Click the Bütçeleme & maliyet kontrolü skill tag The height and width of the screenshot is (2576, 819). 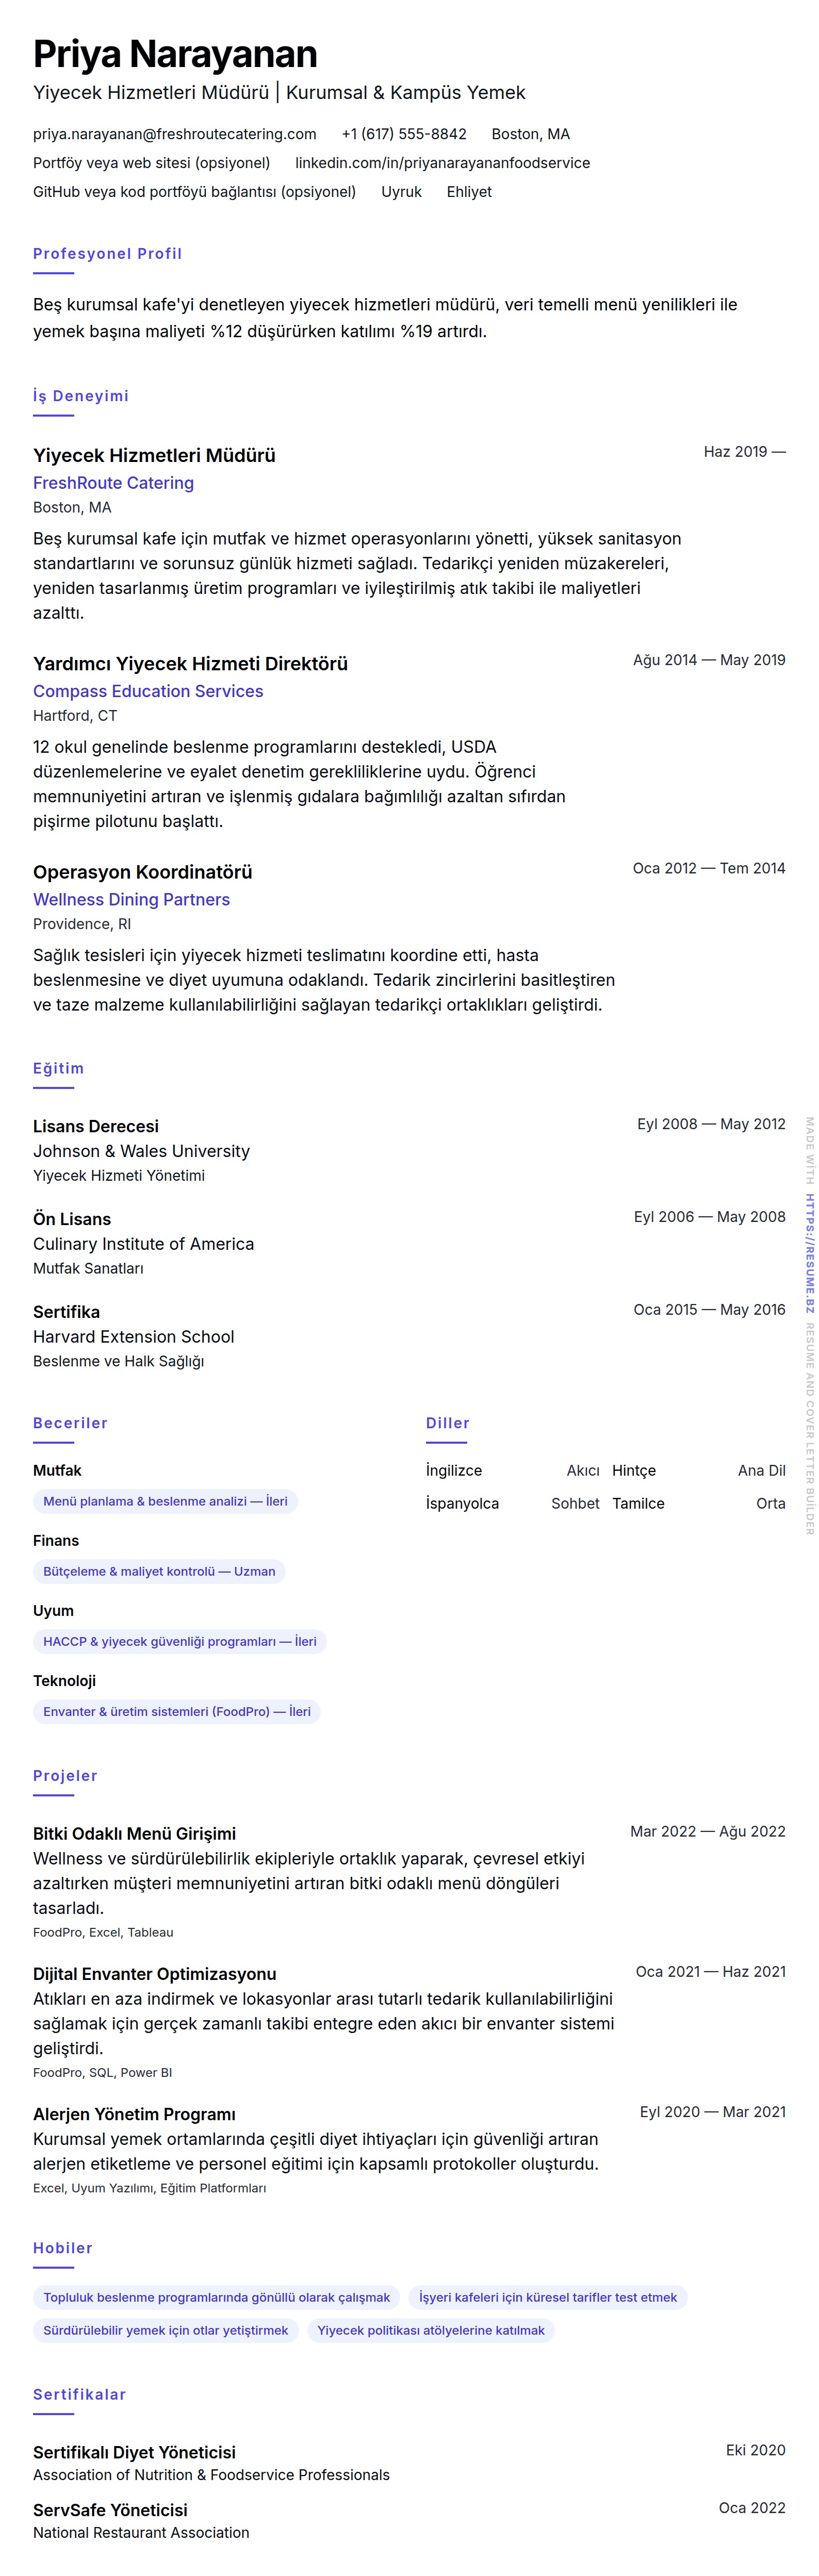(159, 1571)
